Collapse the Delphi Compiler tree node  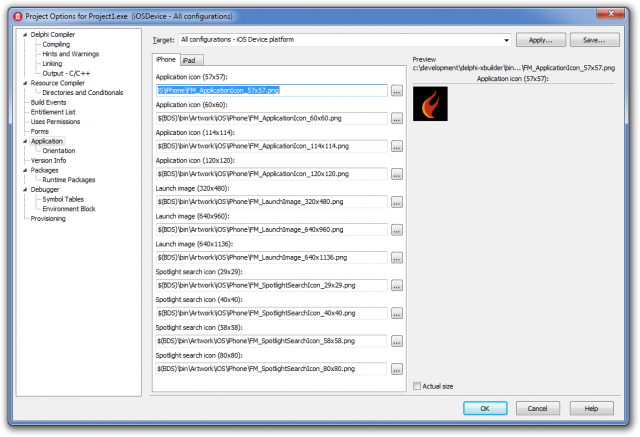click(25, 35)
